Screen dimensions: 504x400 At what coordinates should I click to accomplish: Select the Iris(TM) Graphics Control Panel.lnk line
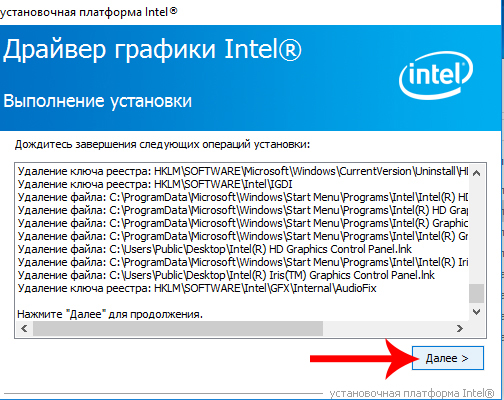pos(226,275)
